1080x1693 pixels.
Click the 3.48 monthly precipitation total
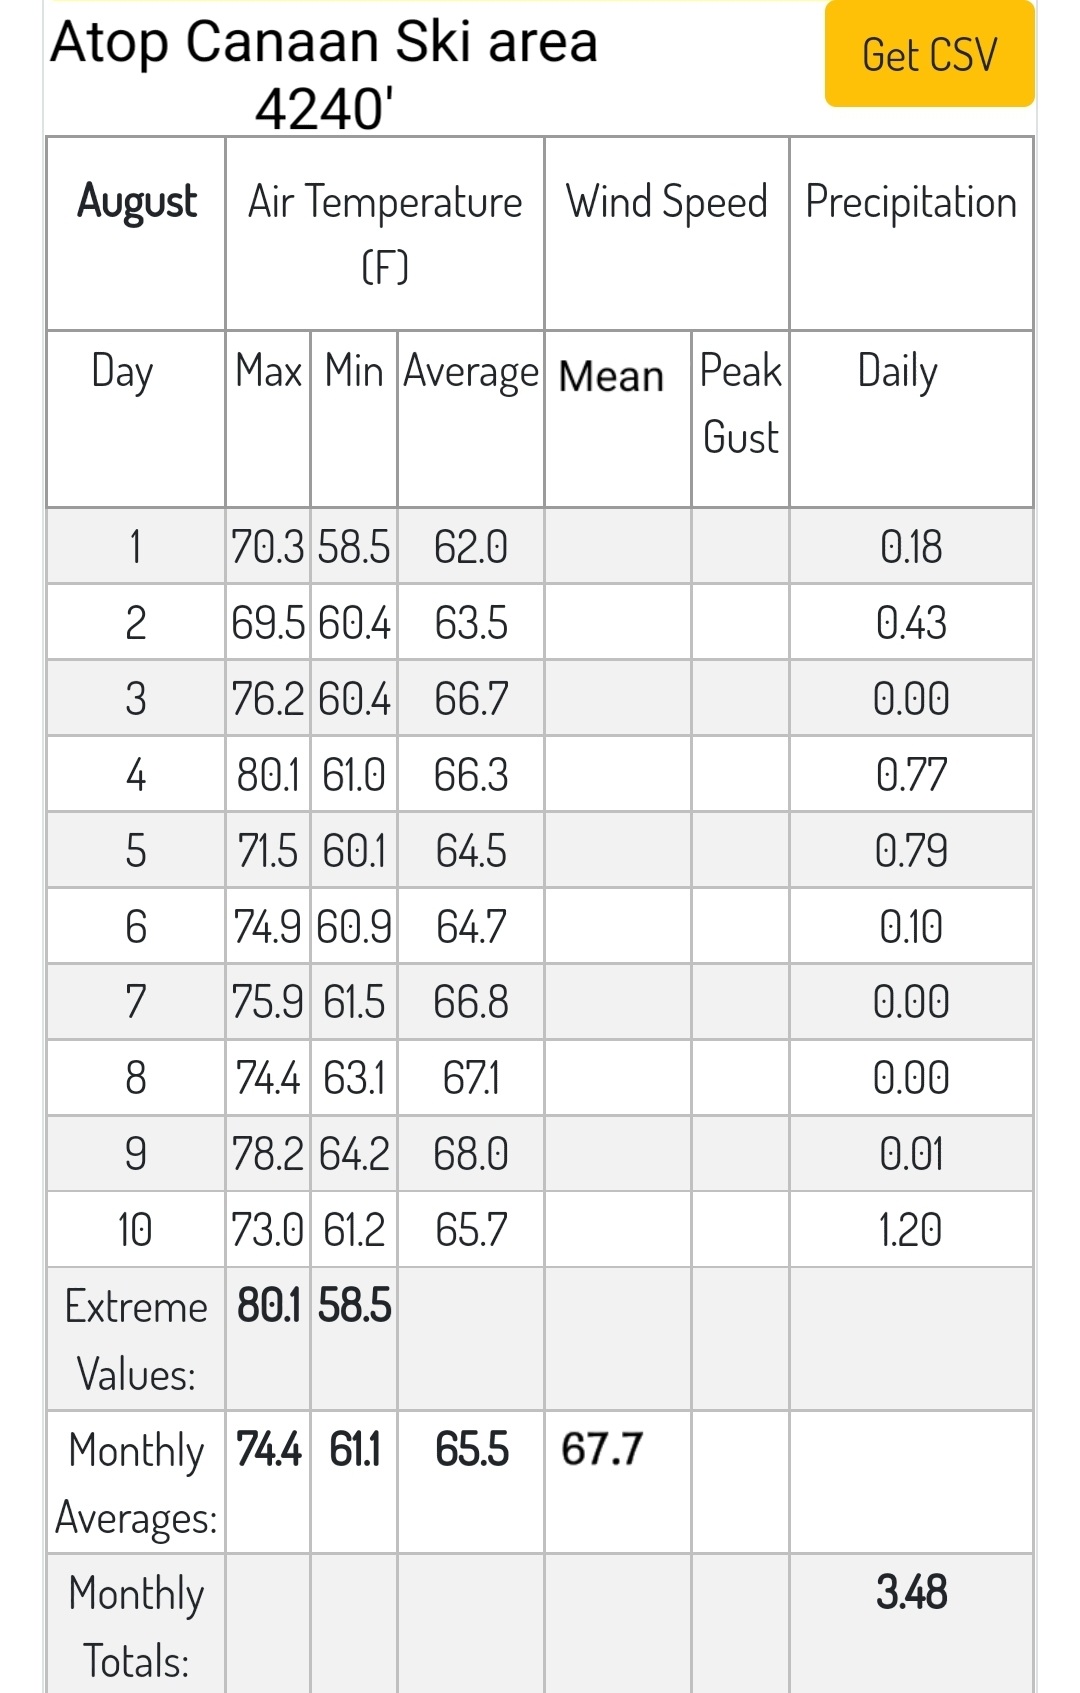click(x=911, y=1592)
